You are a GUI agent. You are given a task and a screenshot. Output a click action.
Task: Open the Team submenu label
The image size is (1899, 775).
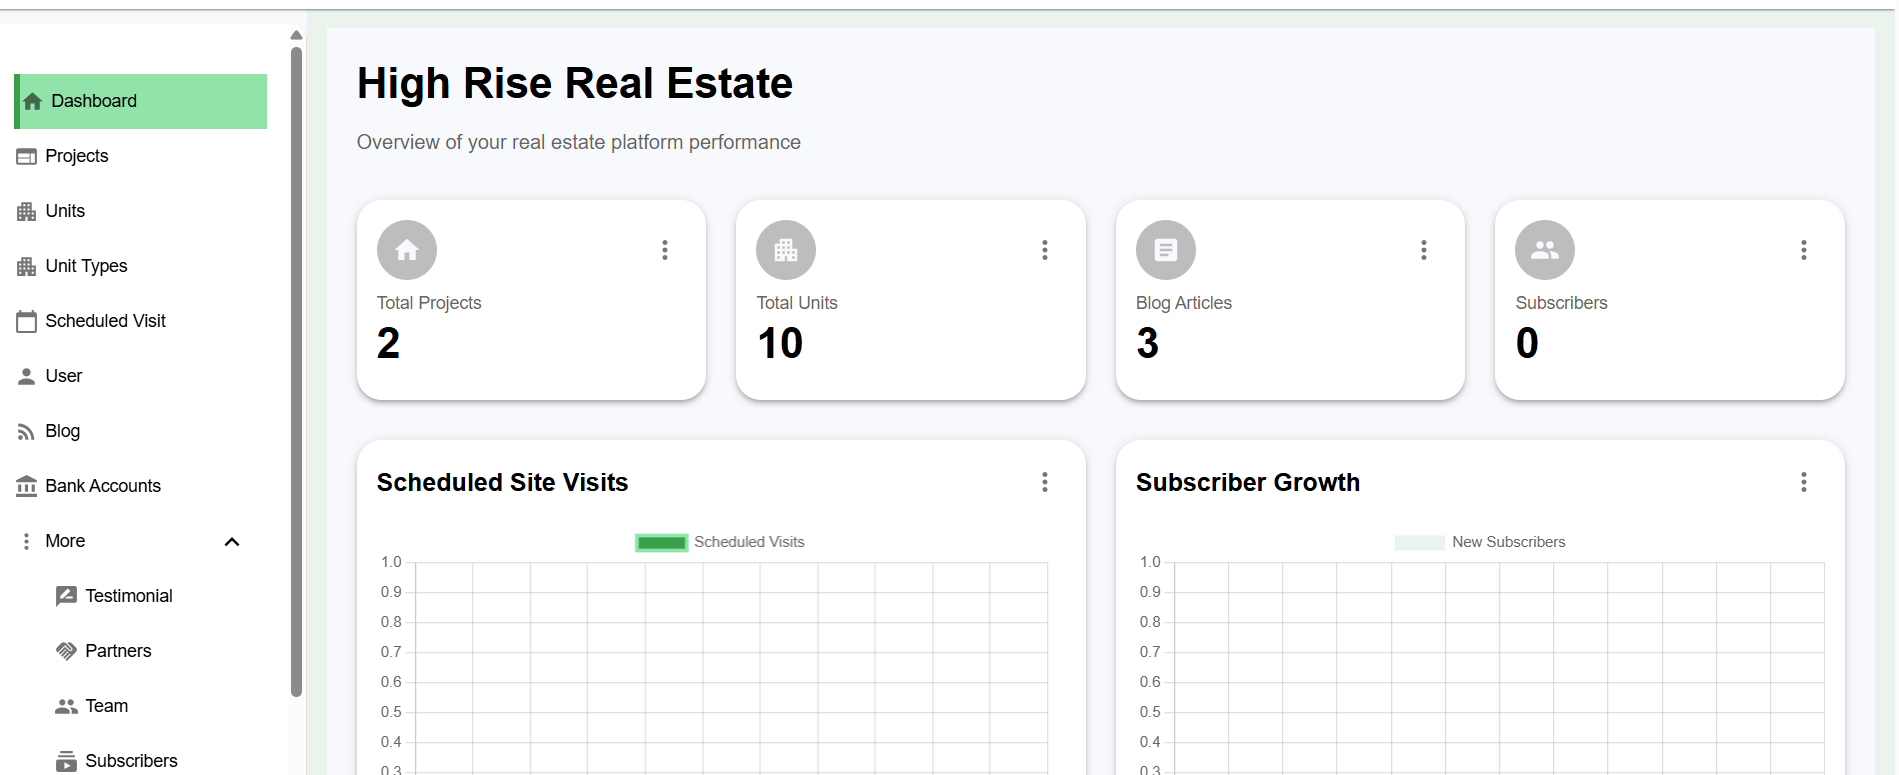106,706
